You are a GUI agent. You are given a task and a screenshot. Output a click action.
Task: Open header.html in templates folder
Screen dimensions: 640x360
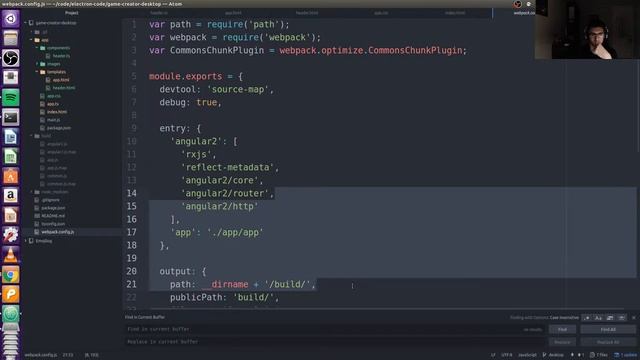[x=64, y=88]
